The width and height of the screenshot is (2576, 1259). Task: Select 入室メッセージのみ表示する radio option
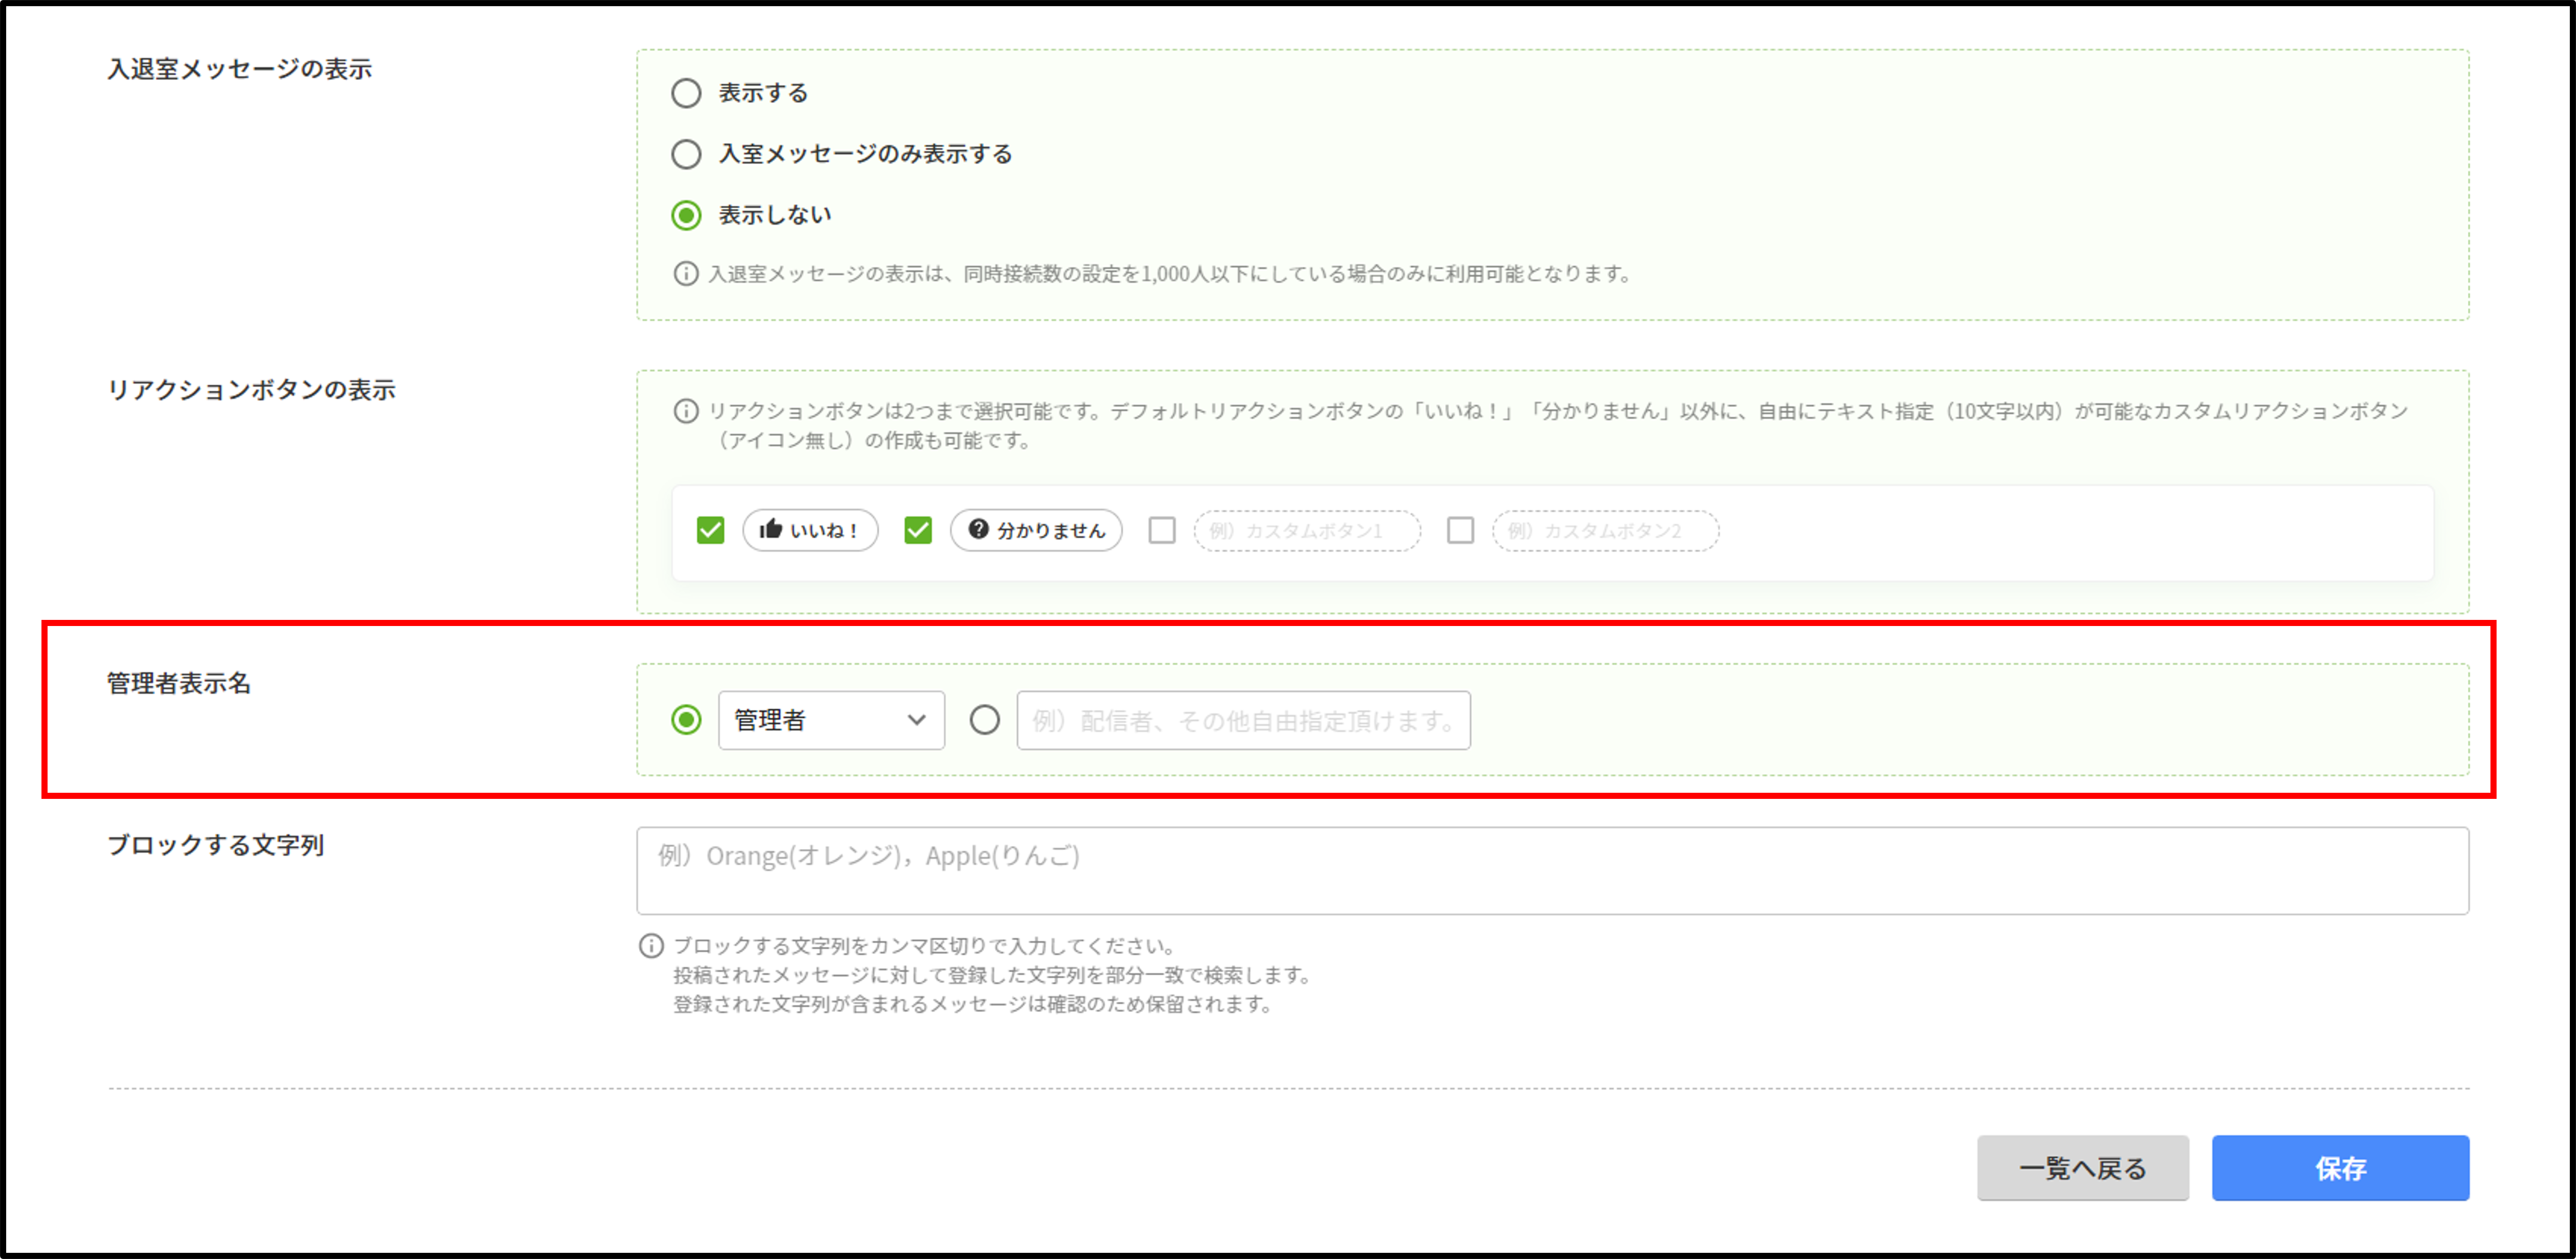[686, 154]
